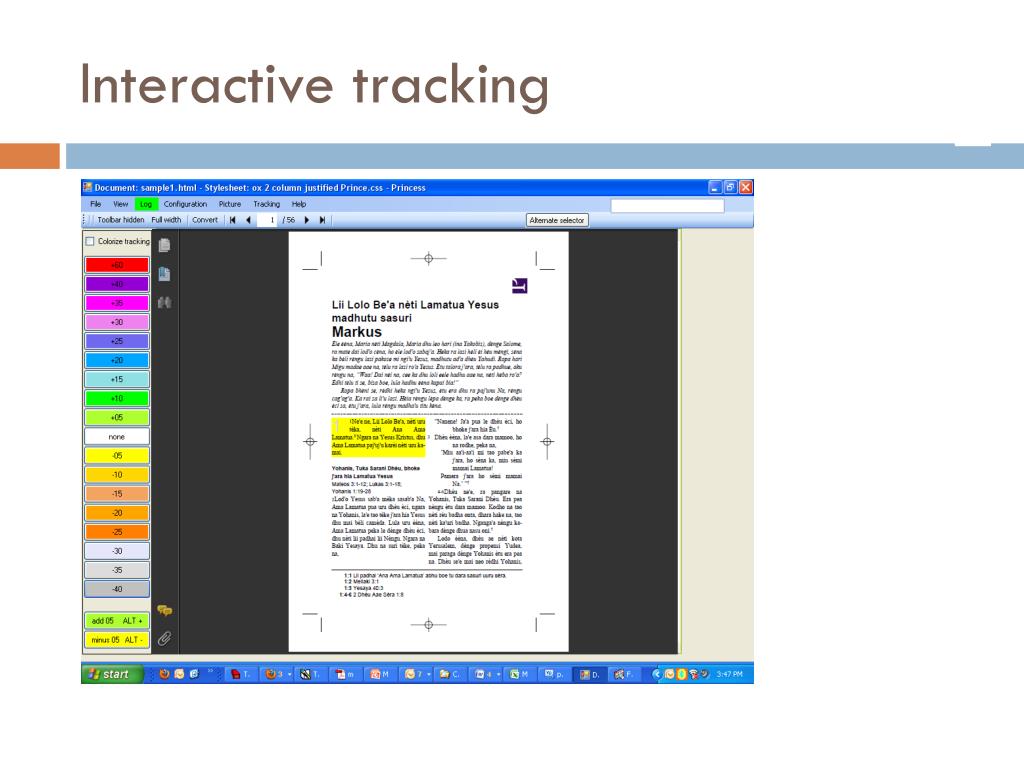
Task: Click the purple note icon on the page
Action: (x=520, y=285)
